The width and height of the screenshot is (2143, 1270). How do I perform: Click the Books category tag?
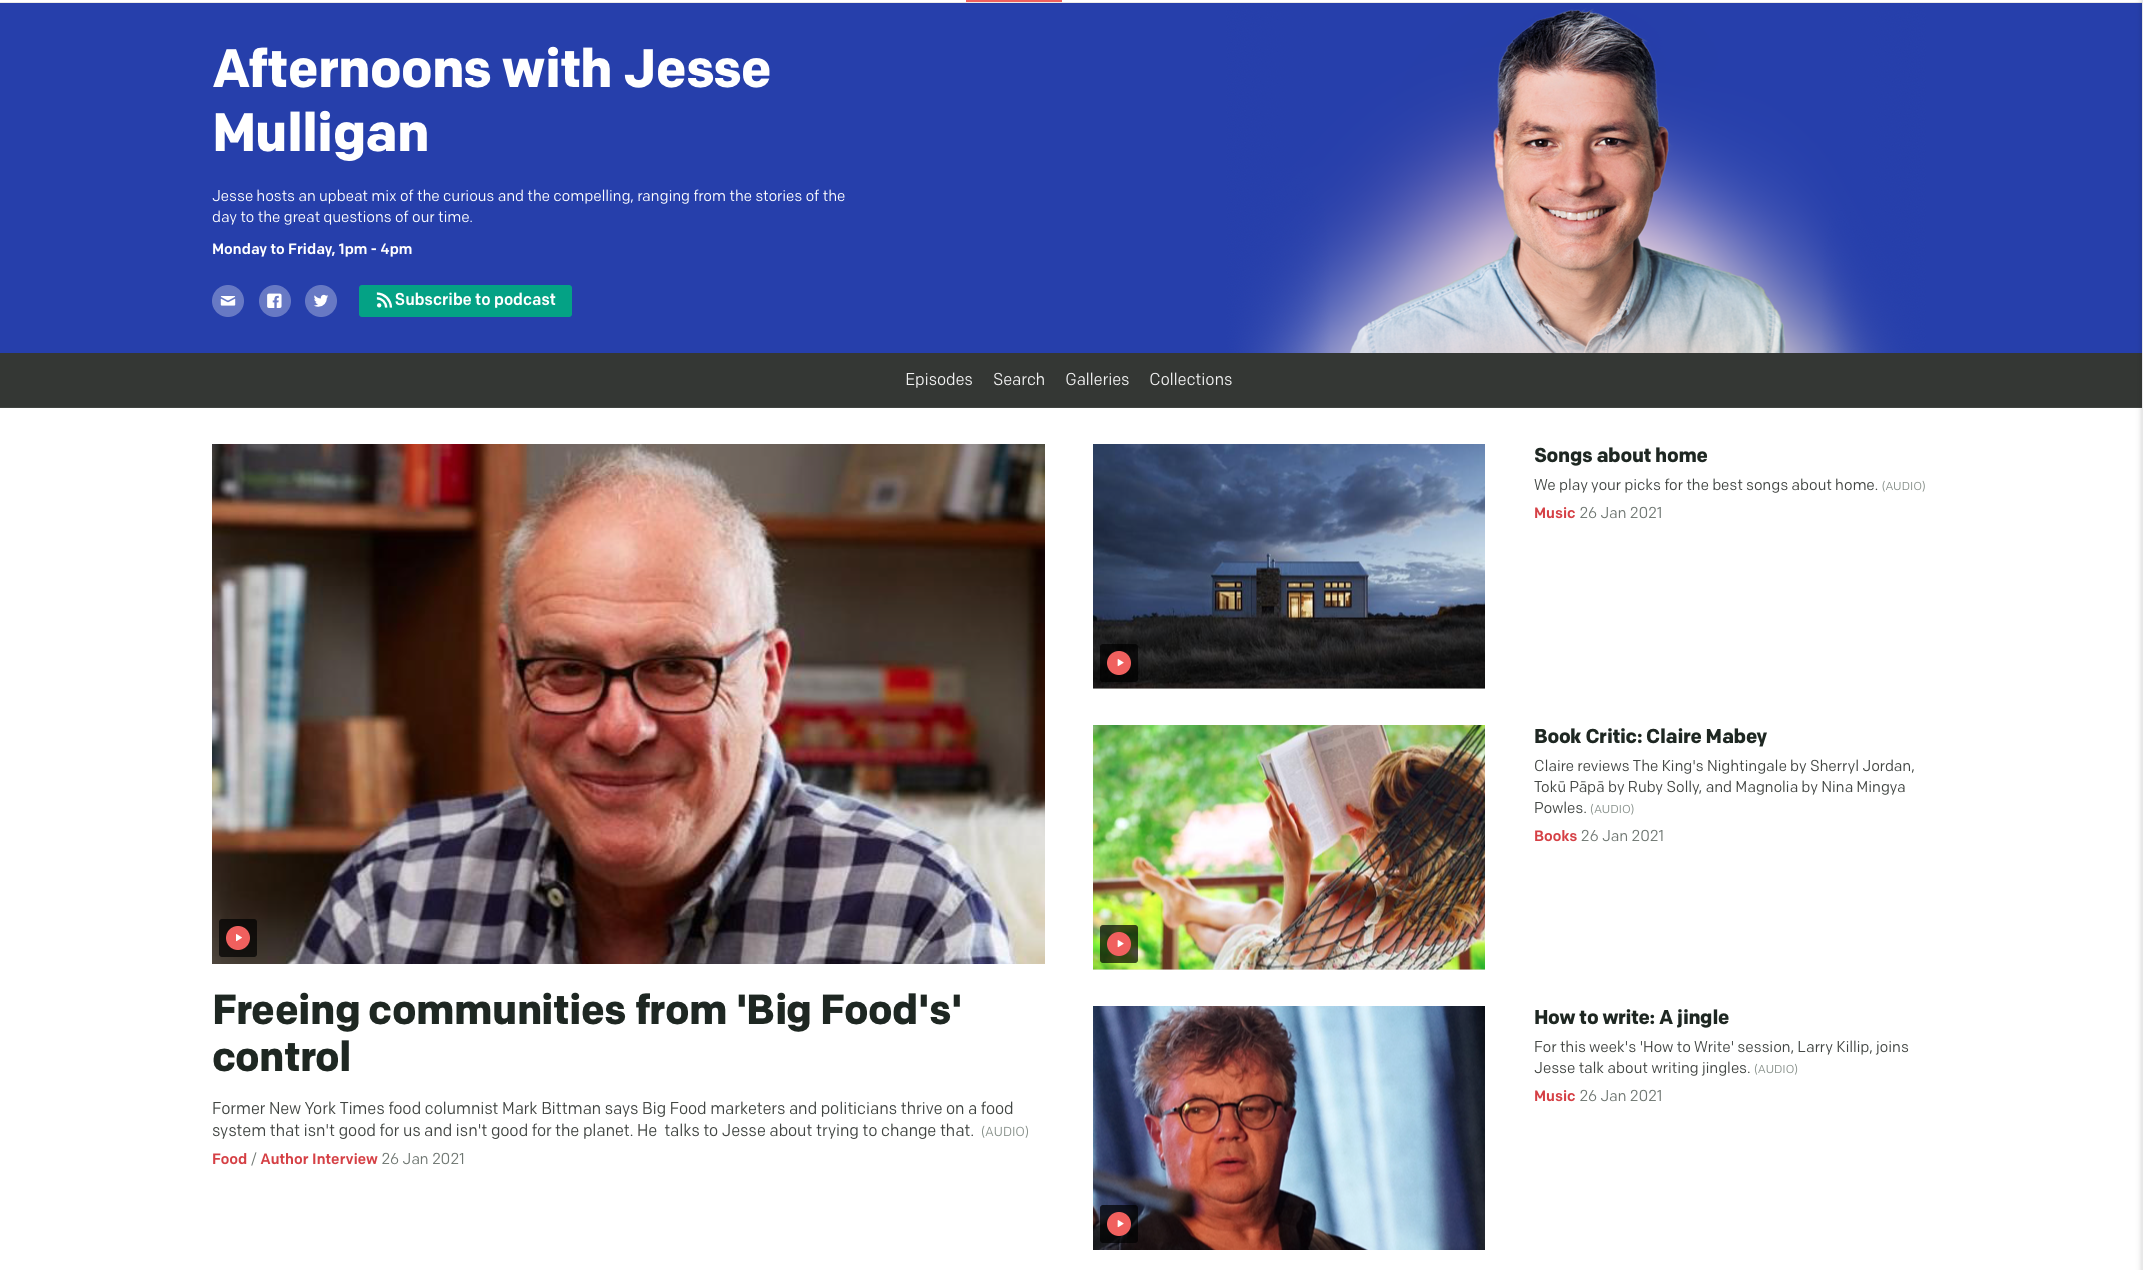(1555, 836)
